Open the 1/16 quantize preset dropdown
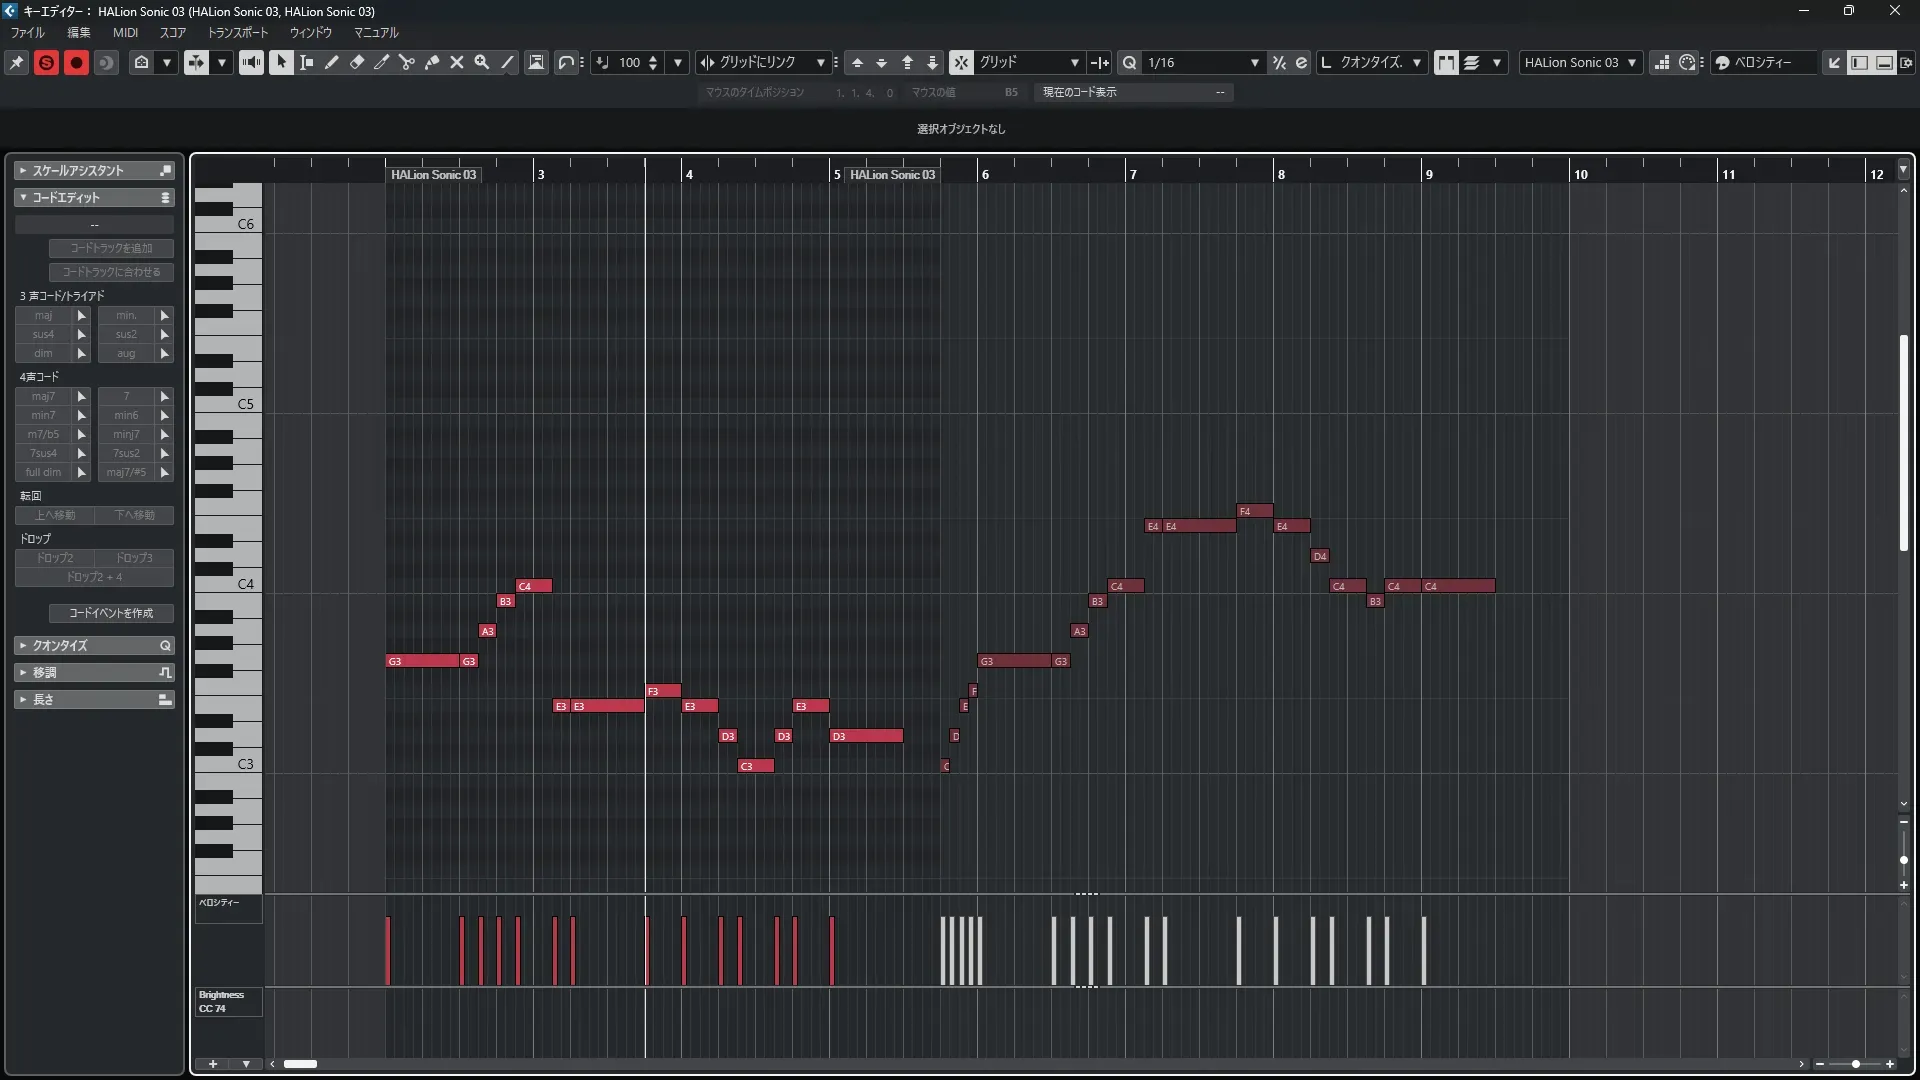 [x=1254, y=63]
